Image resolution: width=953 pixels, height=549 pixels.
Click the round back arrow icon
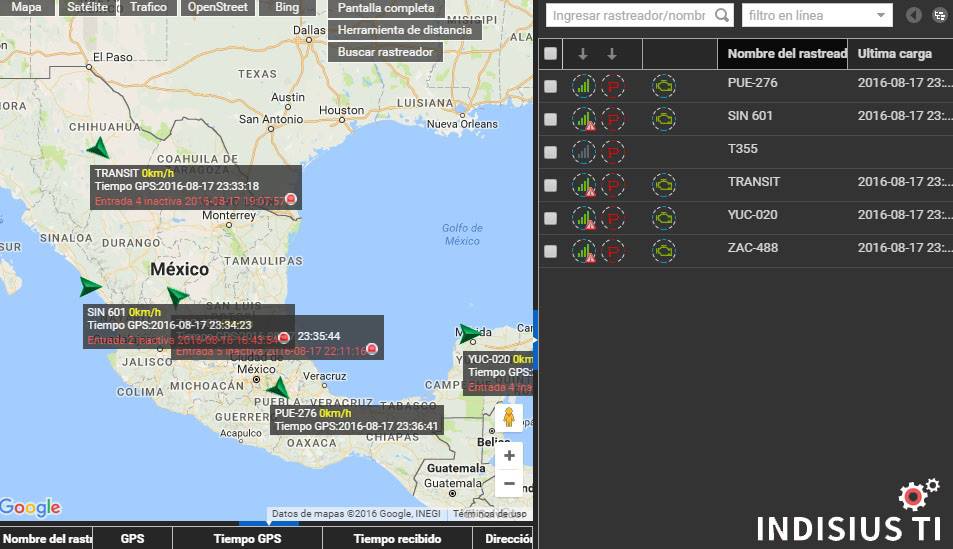tap(913, 15)
